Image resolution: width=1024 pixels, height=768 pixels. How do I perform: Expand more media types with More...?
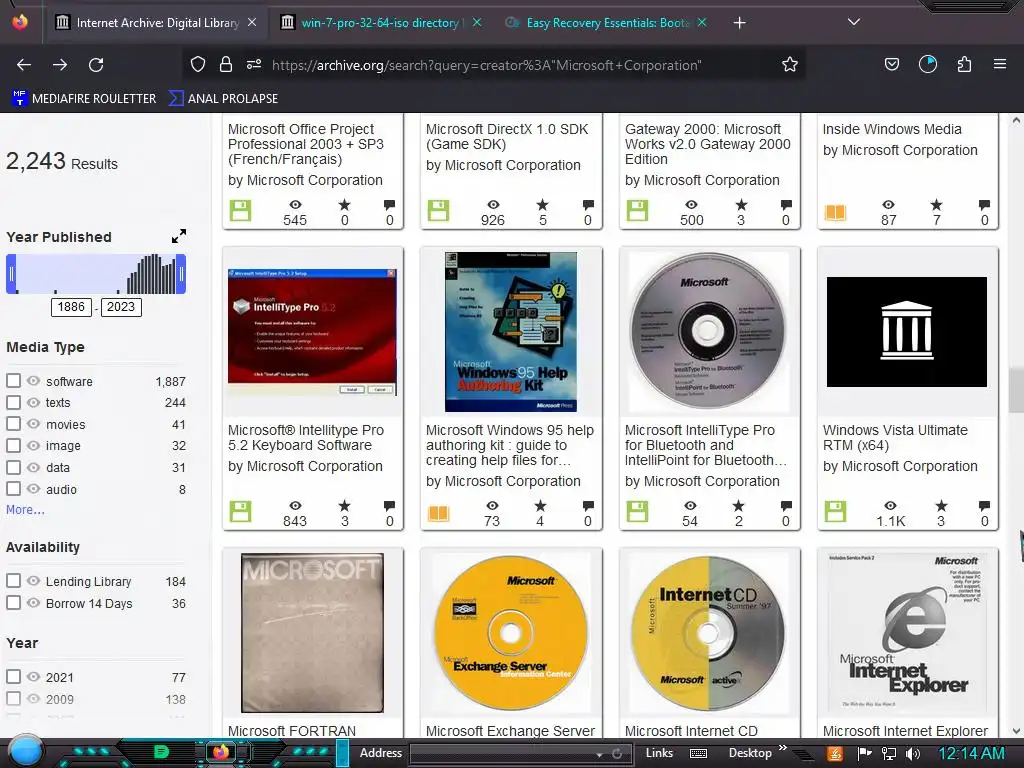(25, 510)
